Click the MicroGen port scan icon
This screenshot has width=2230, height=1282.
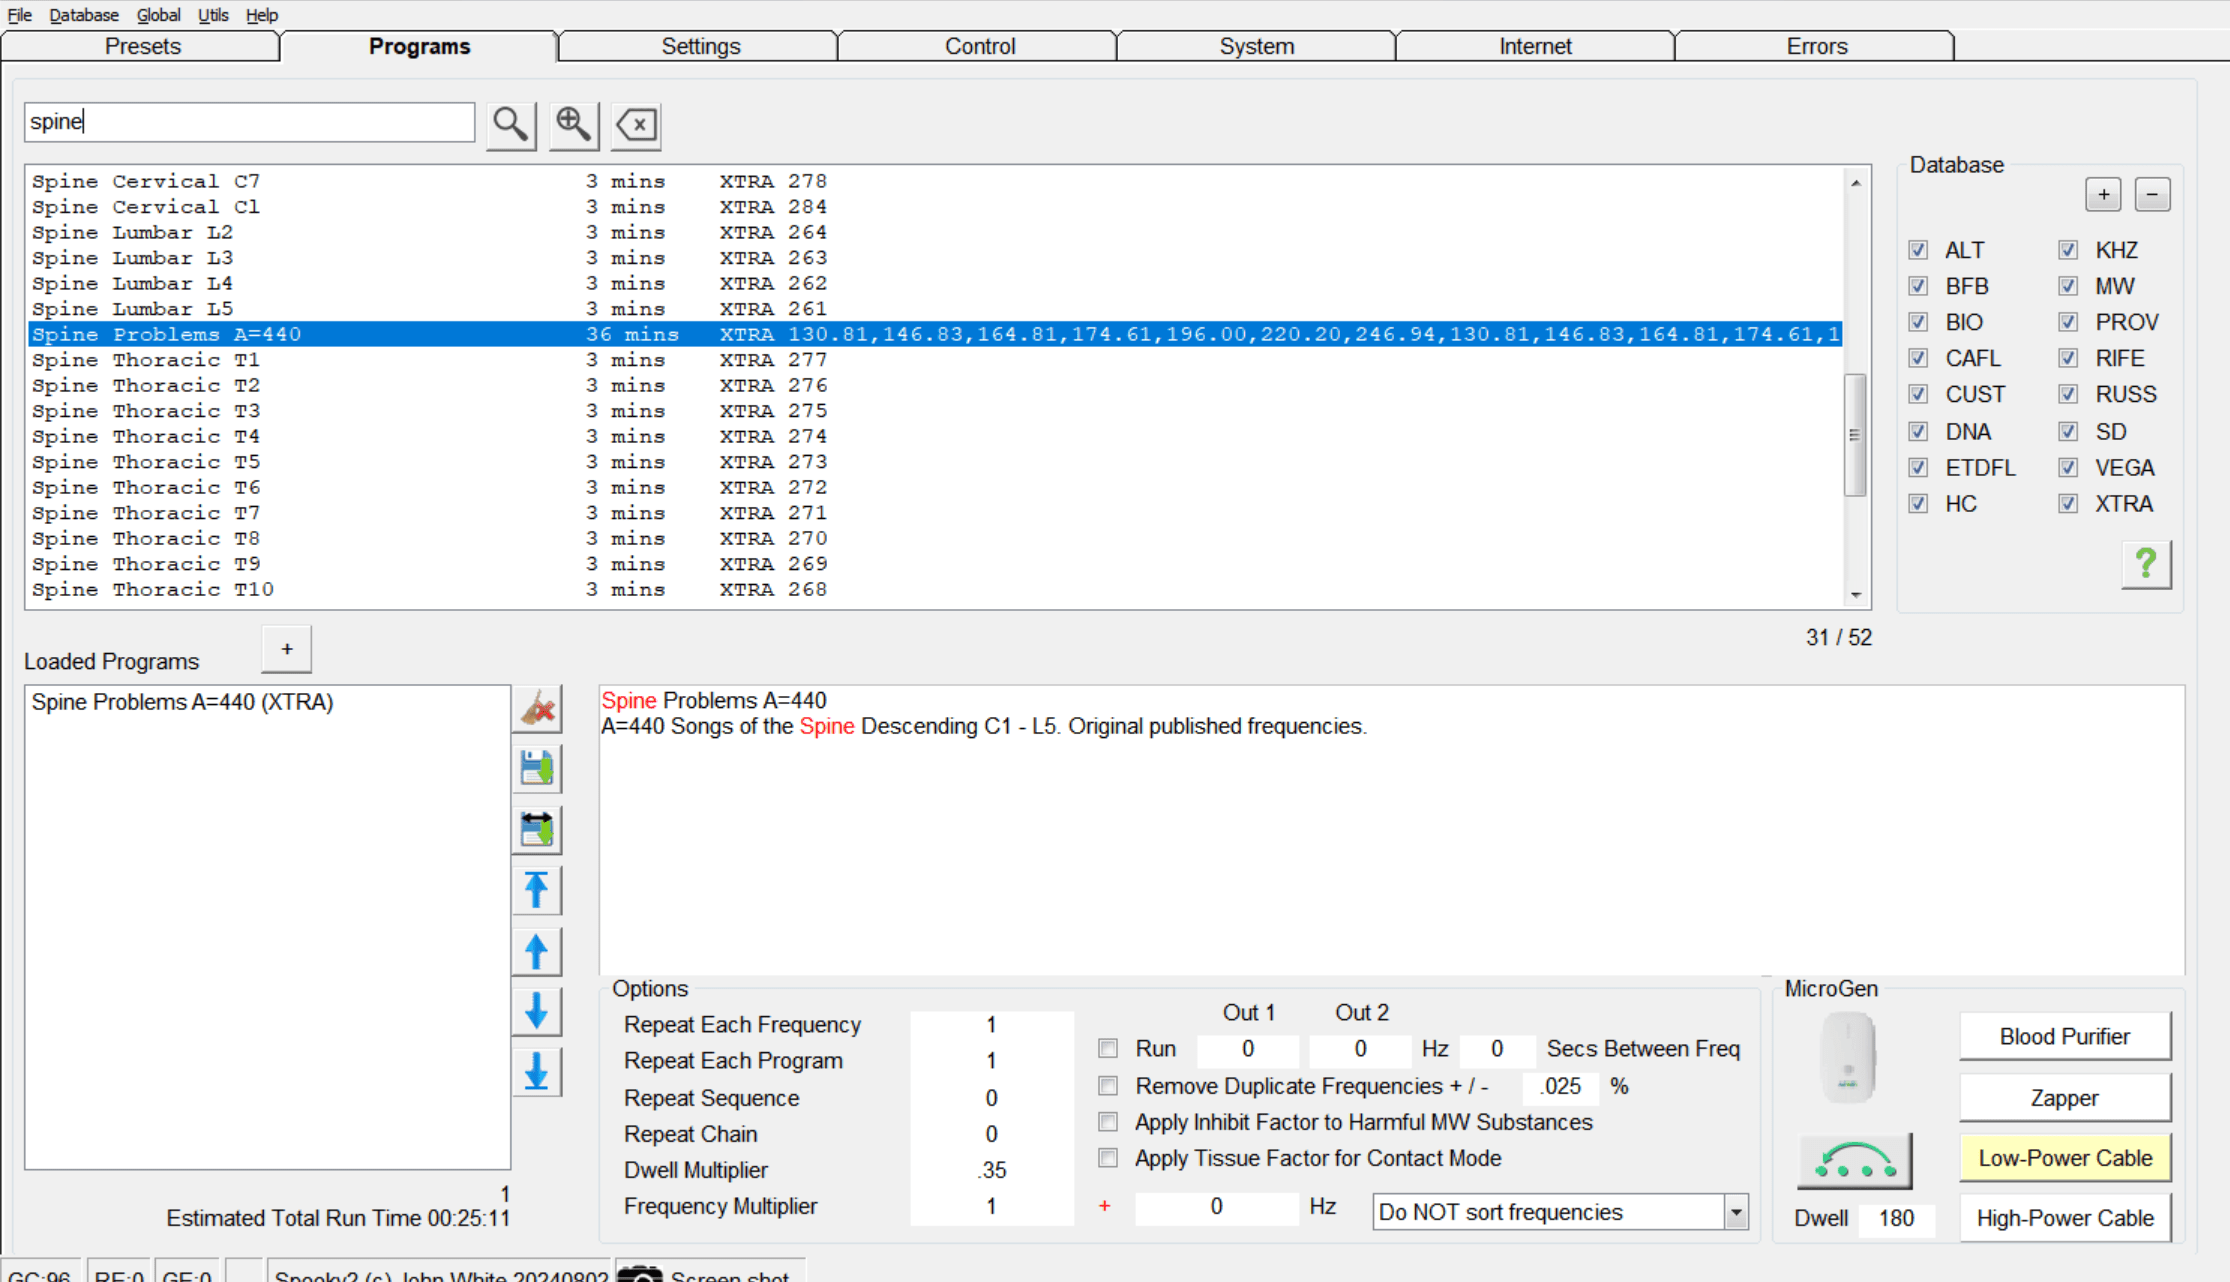pos(1855,1160)
